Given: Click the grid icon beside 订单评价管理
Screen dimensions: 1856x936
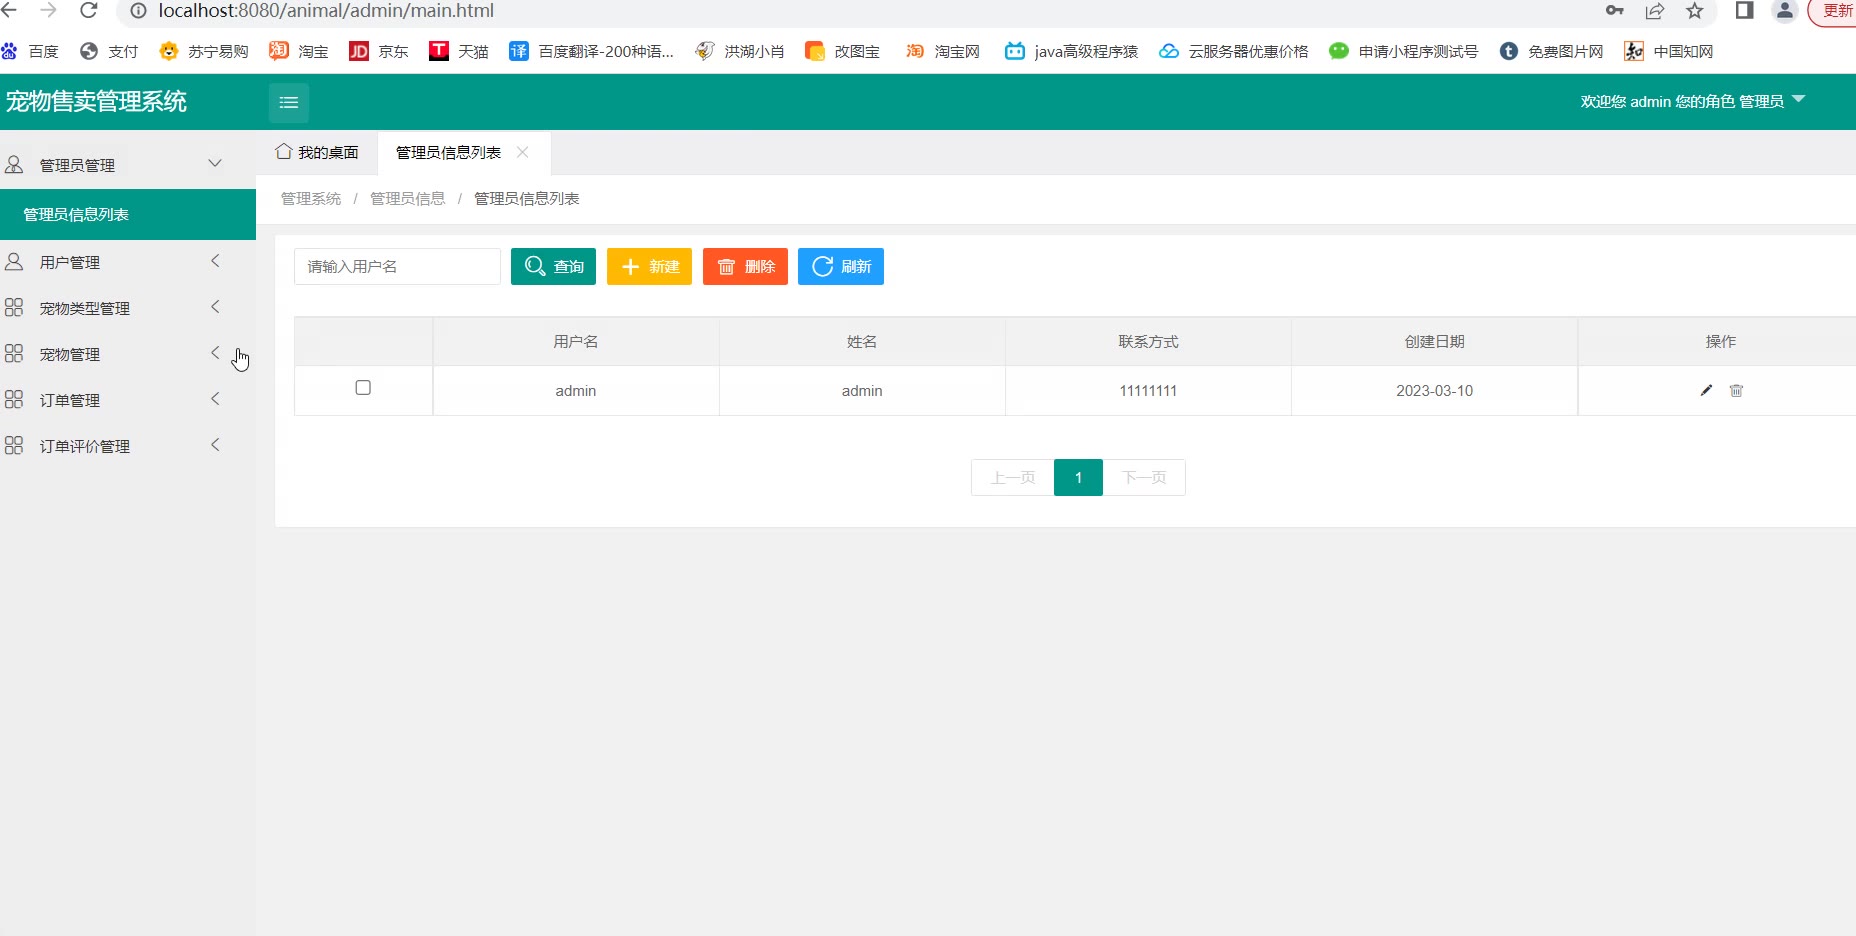Looking at the screenshot, I should [x=14, y=446].
